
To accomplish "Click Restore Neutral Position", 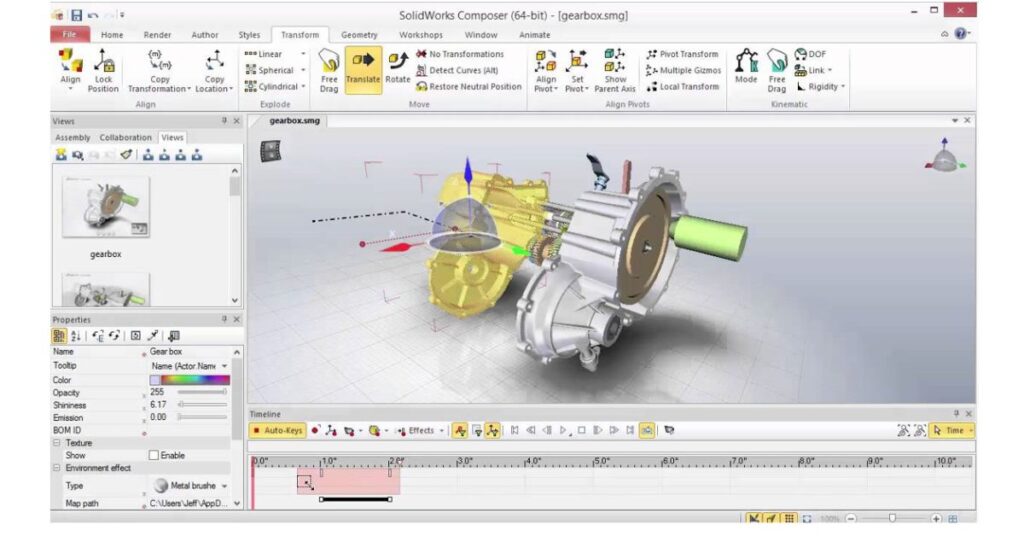I will point(469,86).
